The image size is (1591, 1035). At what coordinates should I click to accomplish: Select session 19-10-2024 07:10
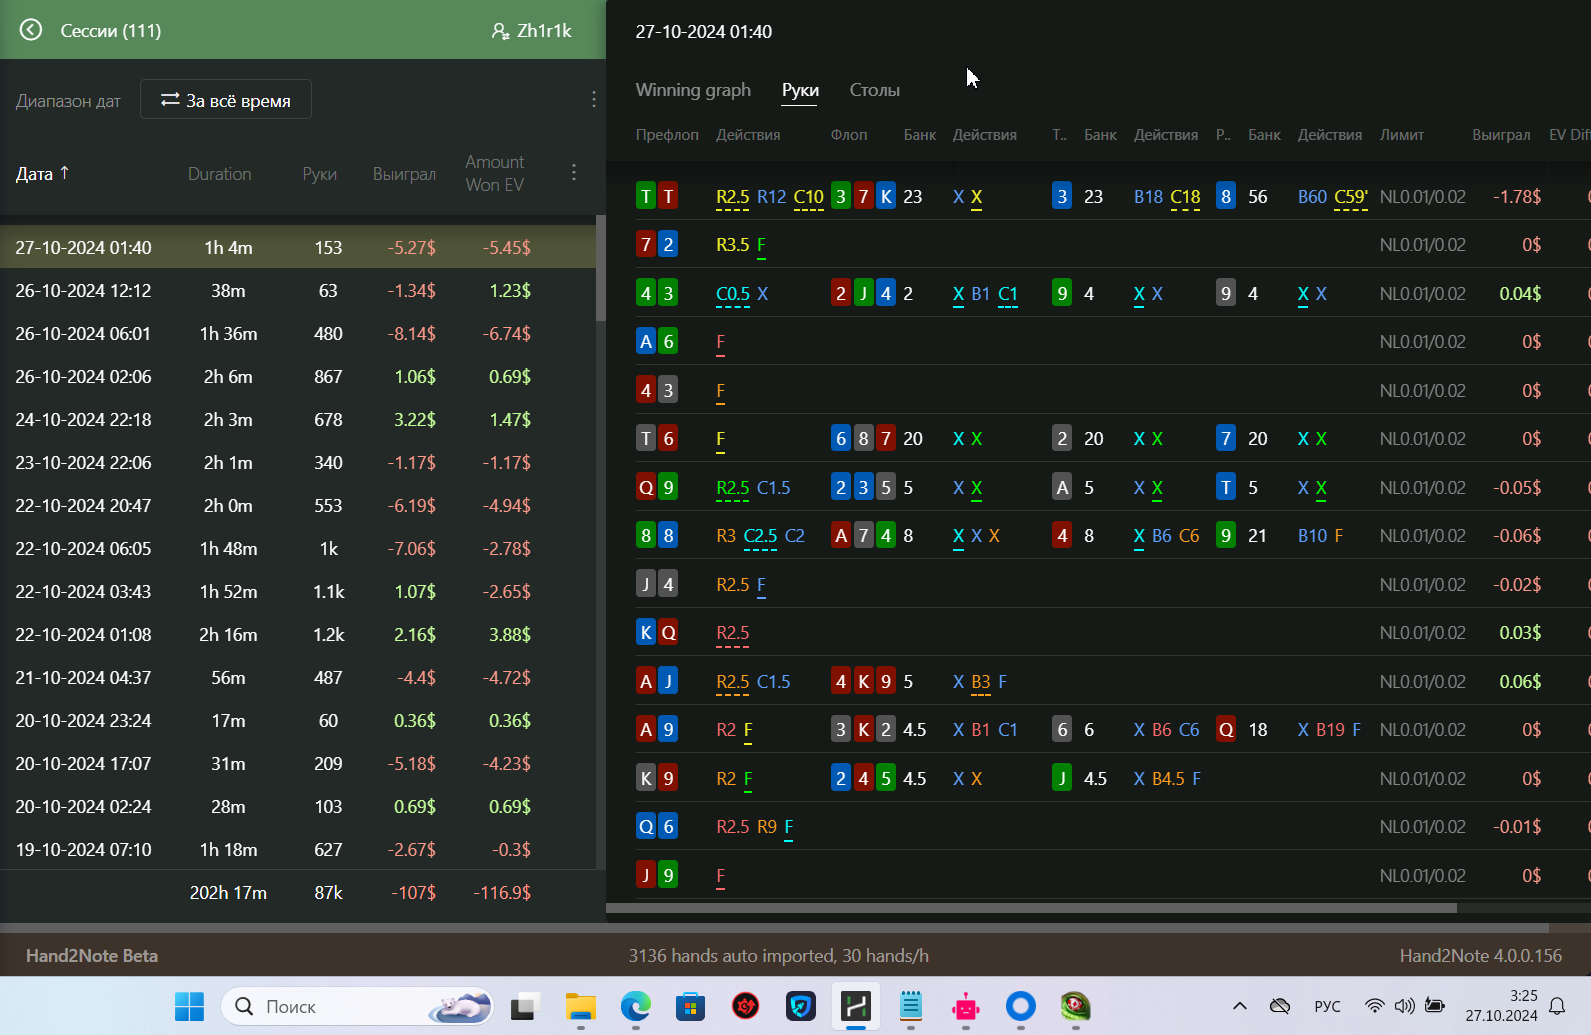click(x=298, y=849)
